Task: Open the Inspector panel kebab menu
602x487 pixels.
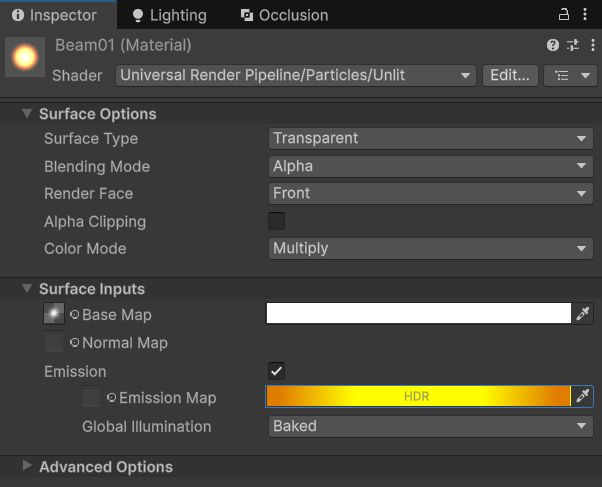Action: [586, 15]
